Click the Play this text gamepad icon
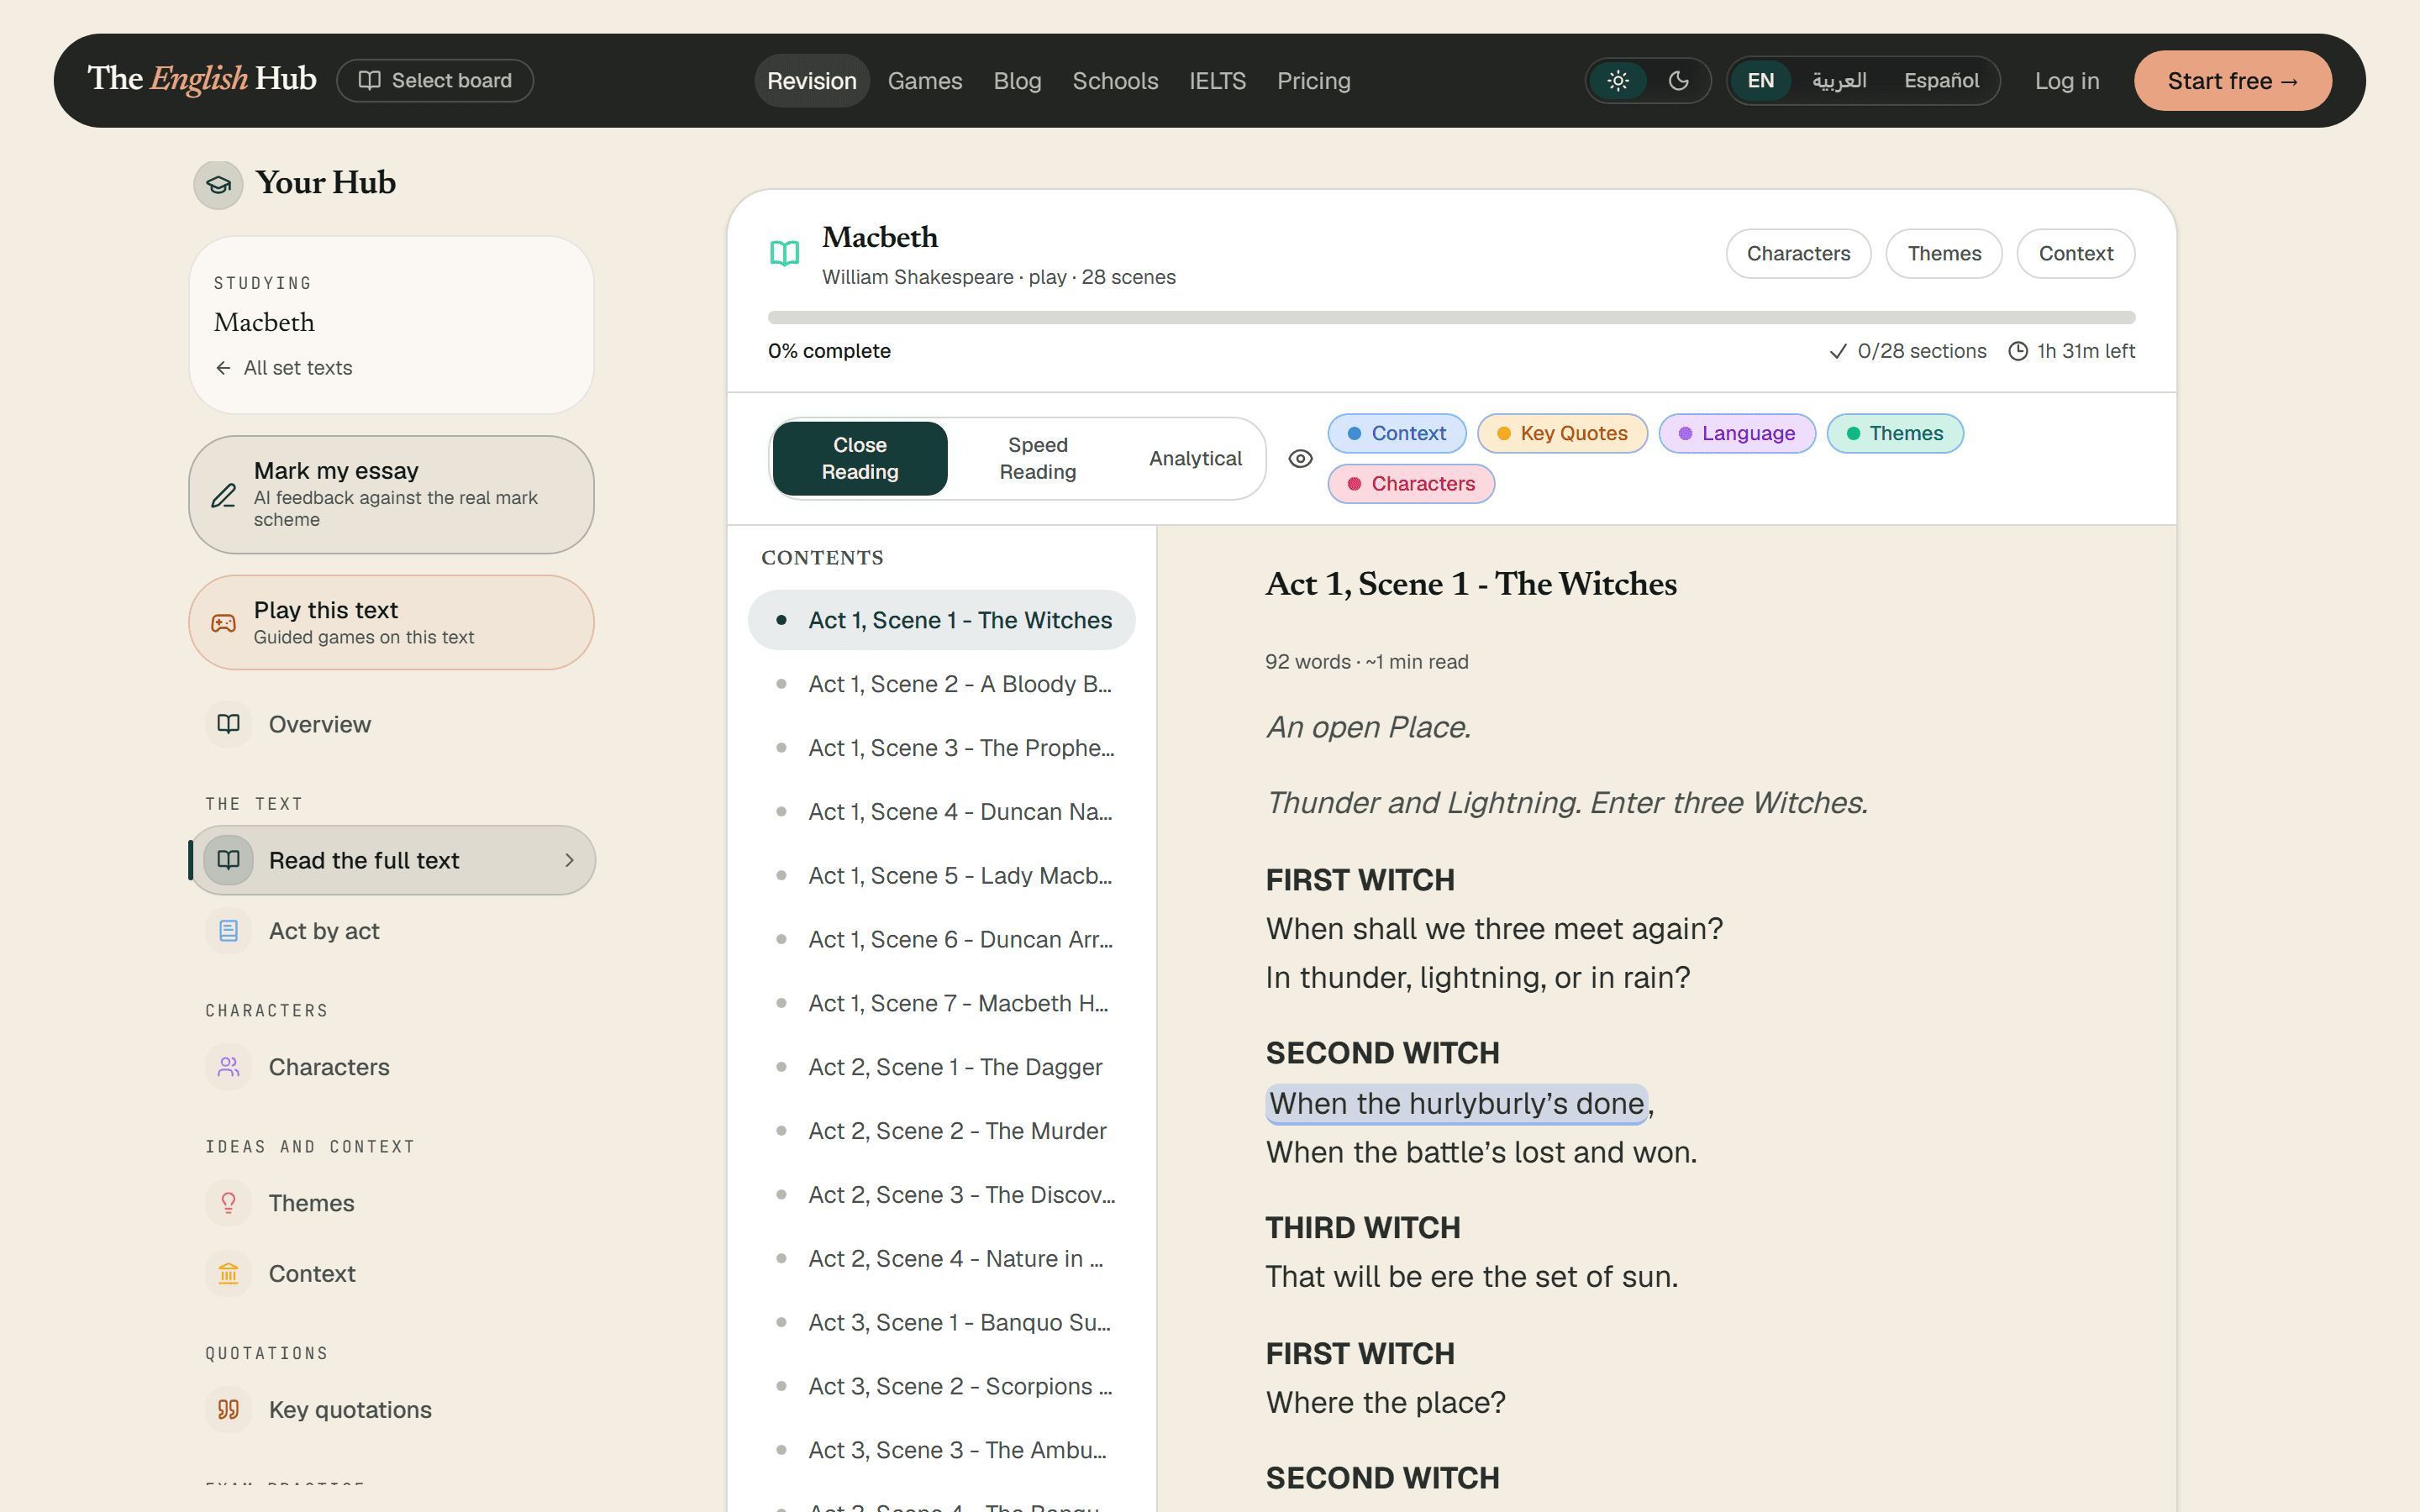This screenshot has height=1512, width=2420. 224,623
